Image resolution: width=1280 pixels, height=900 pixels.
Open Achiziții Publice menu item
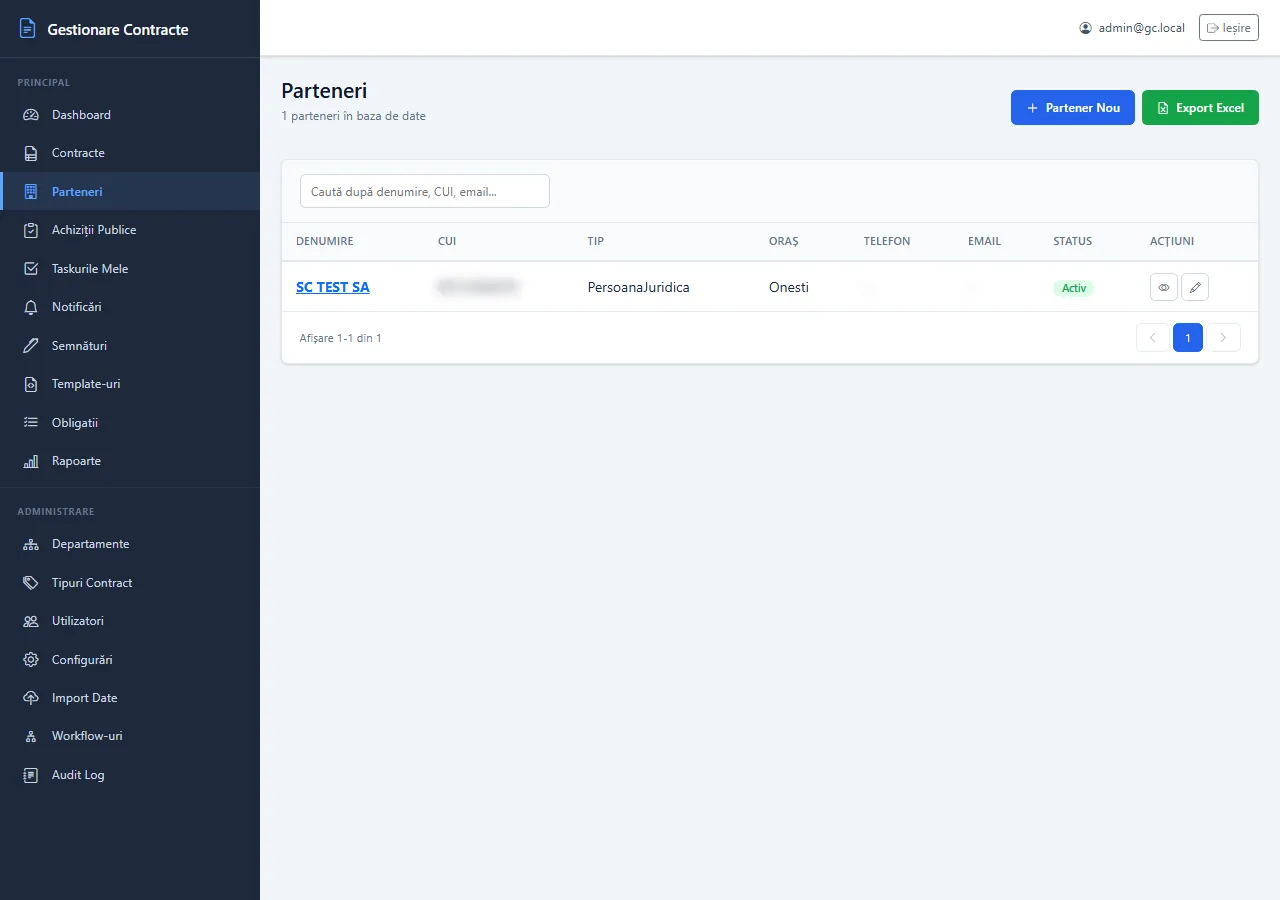tap(130, 230)
